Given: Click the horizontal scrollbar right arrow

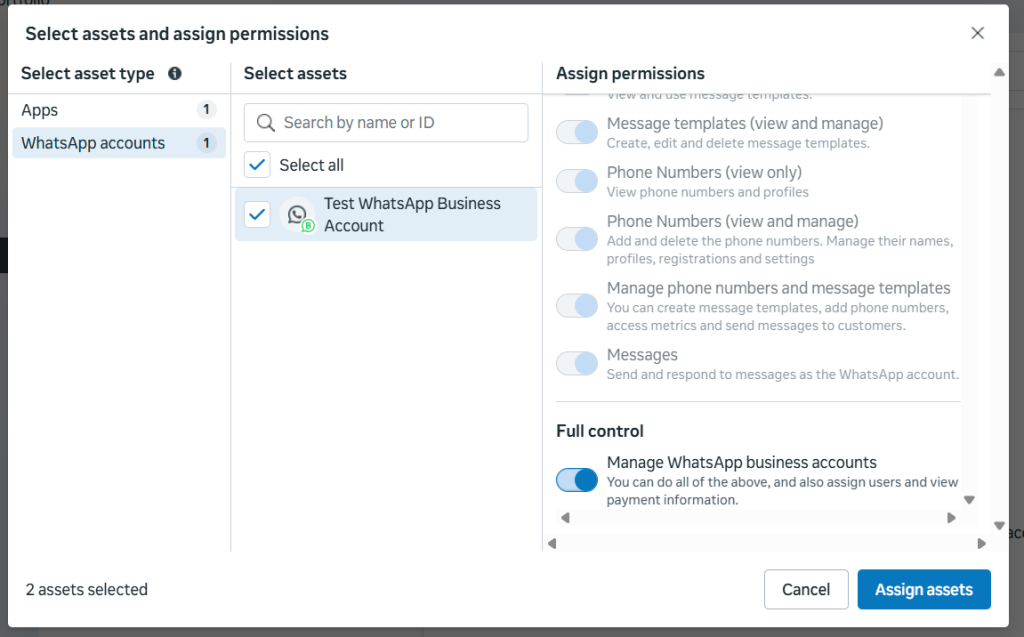Looking at the screenshot, I should pos(951,517).
